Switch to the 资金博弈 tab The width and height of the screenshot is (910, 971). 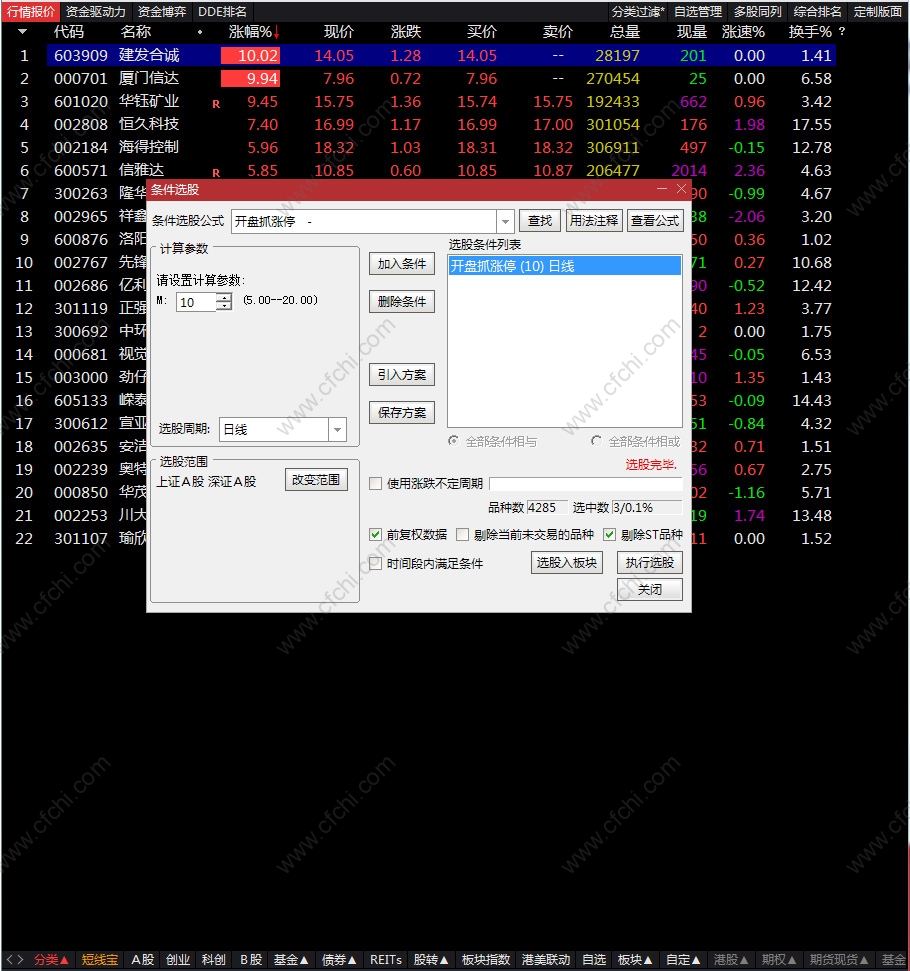[x=162, y=11]
